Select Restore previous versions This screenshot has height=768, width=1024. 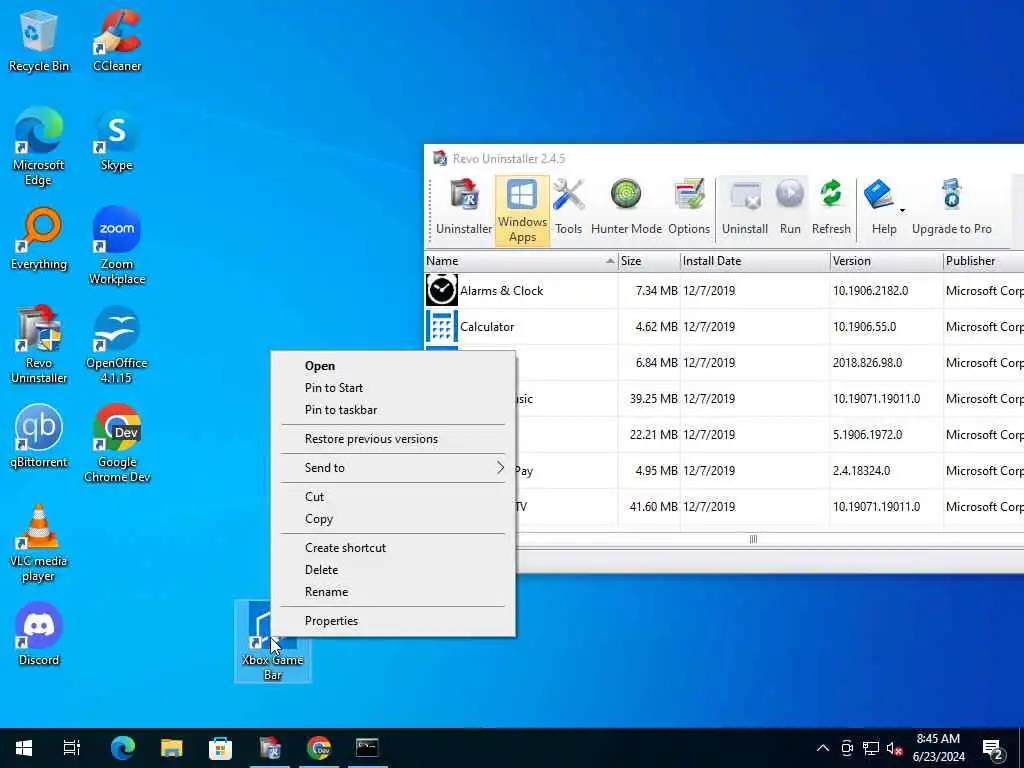tap(392, 439)
